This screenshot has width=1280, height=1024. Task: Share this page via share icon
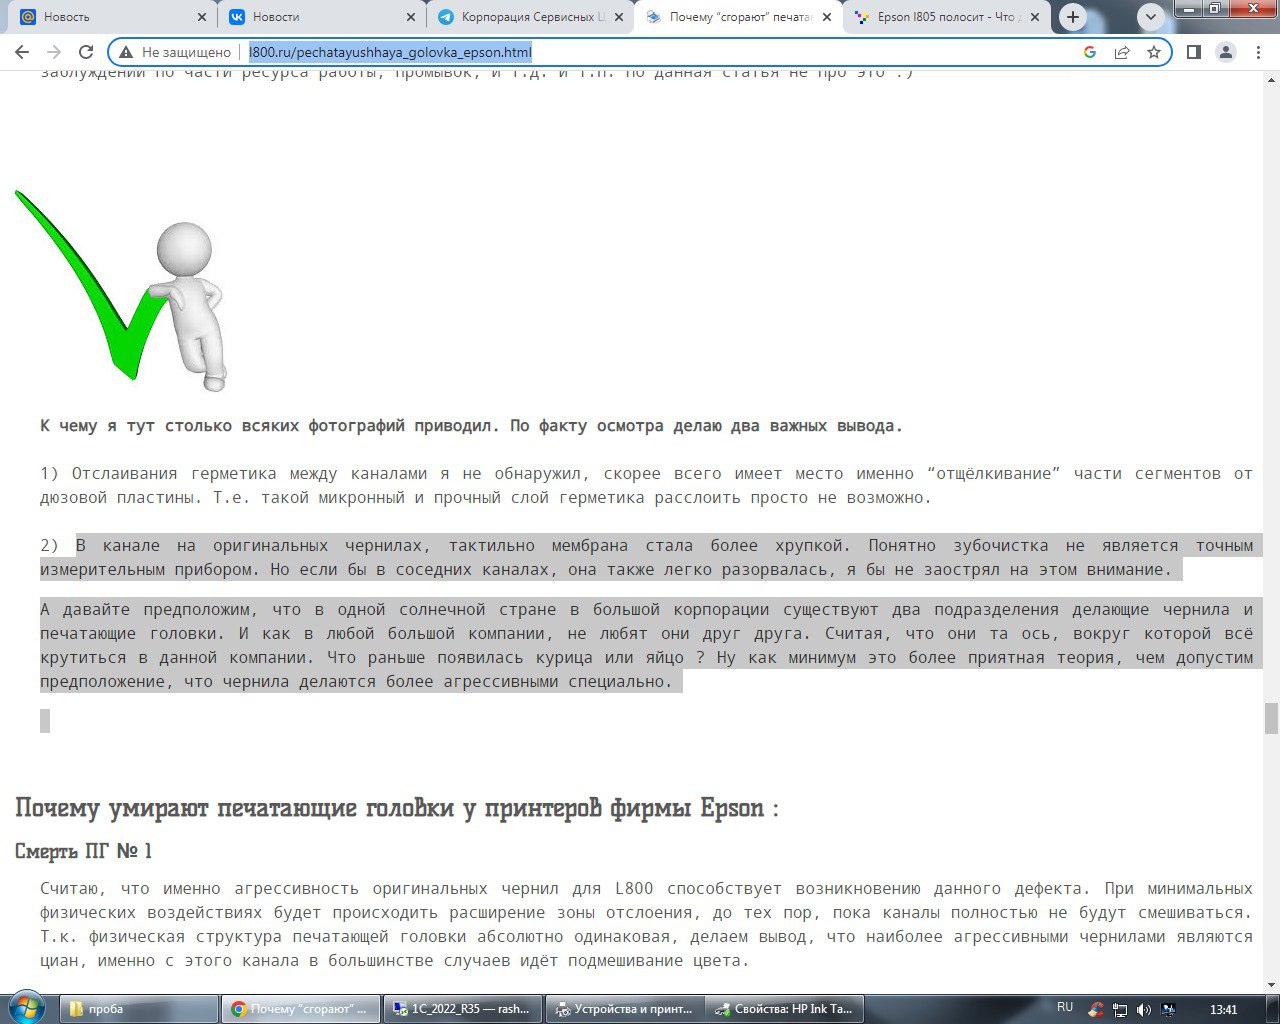pyautogui.click(x=1122, y=52)
